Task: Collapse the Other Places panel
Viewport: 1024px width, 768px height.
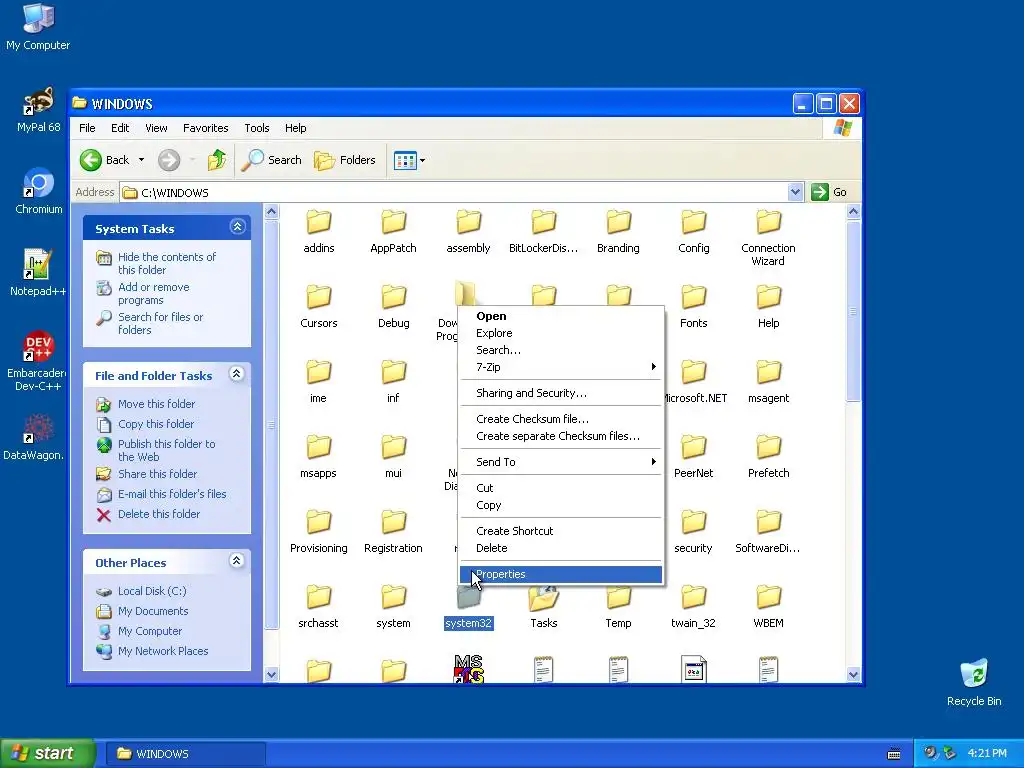Action: (x=237, y=560)
